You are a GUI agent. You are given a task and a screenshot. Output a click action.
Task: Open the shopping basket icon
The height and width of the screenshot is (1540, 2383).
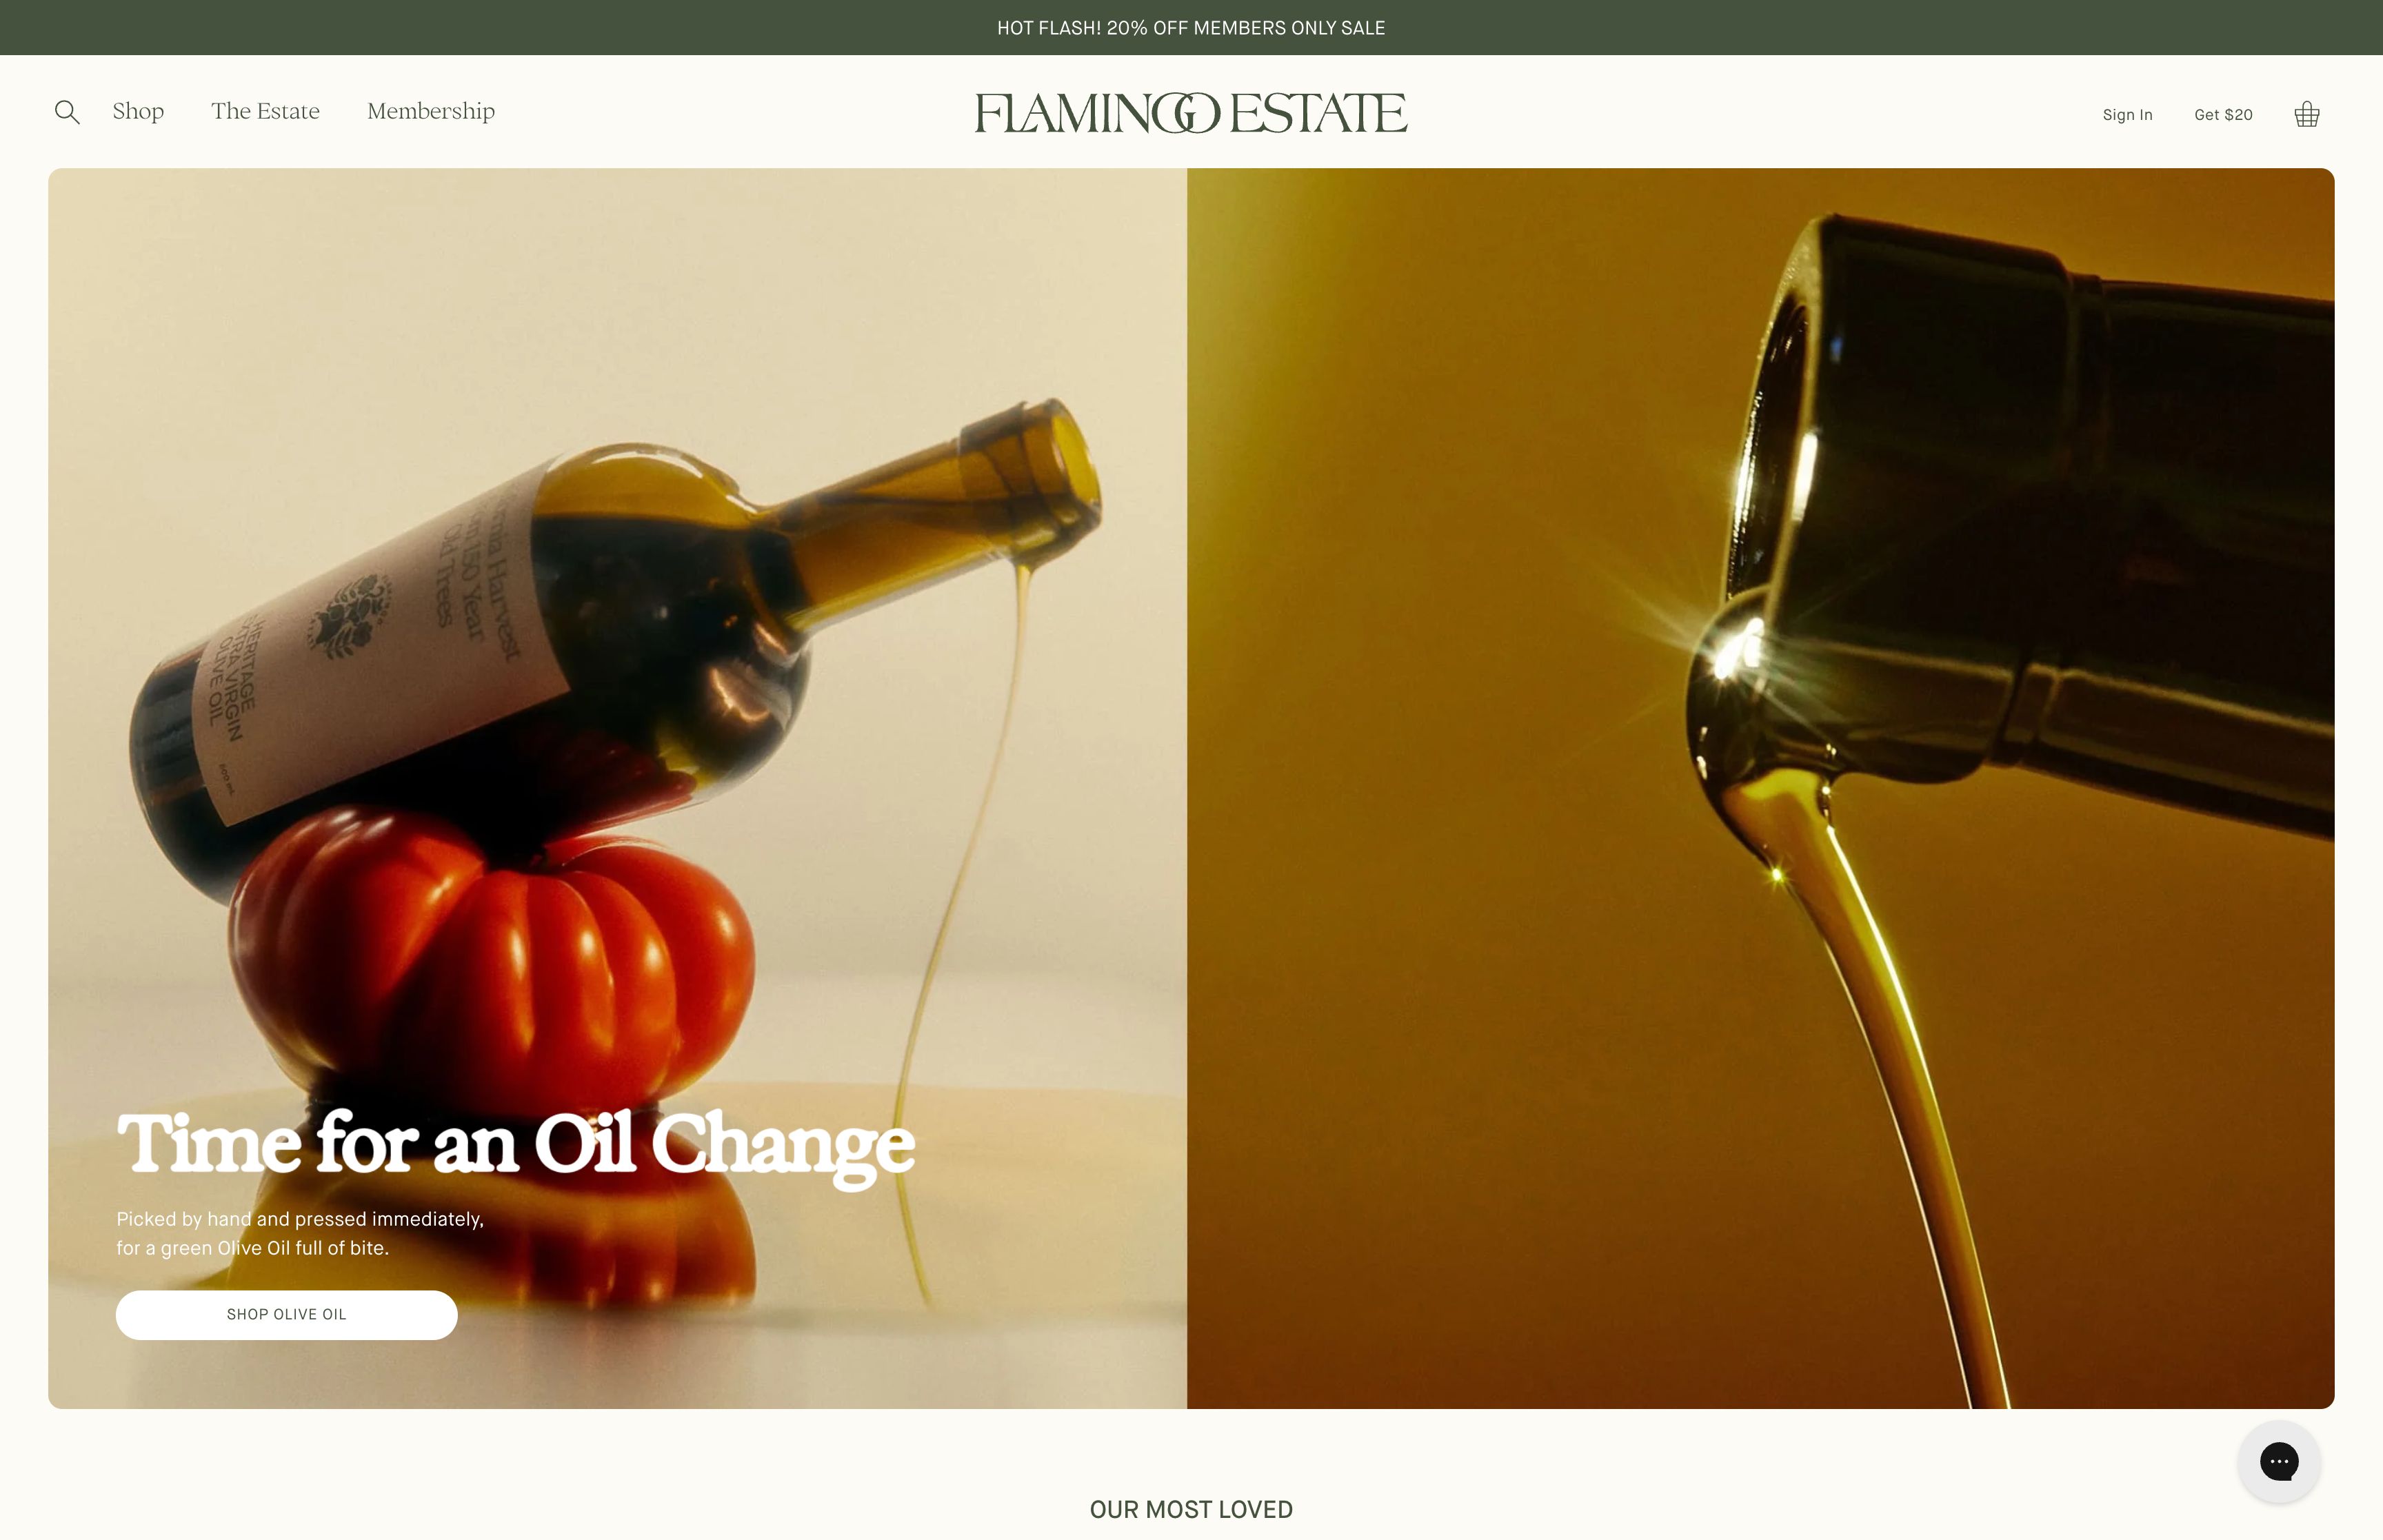2306,114
